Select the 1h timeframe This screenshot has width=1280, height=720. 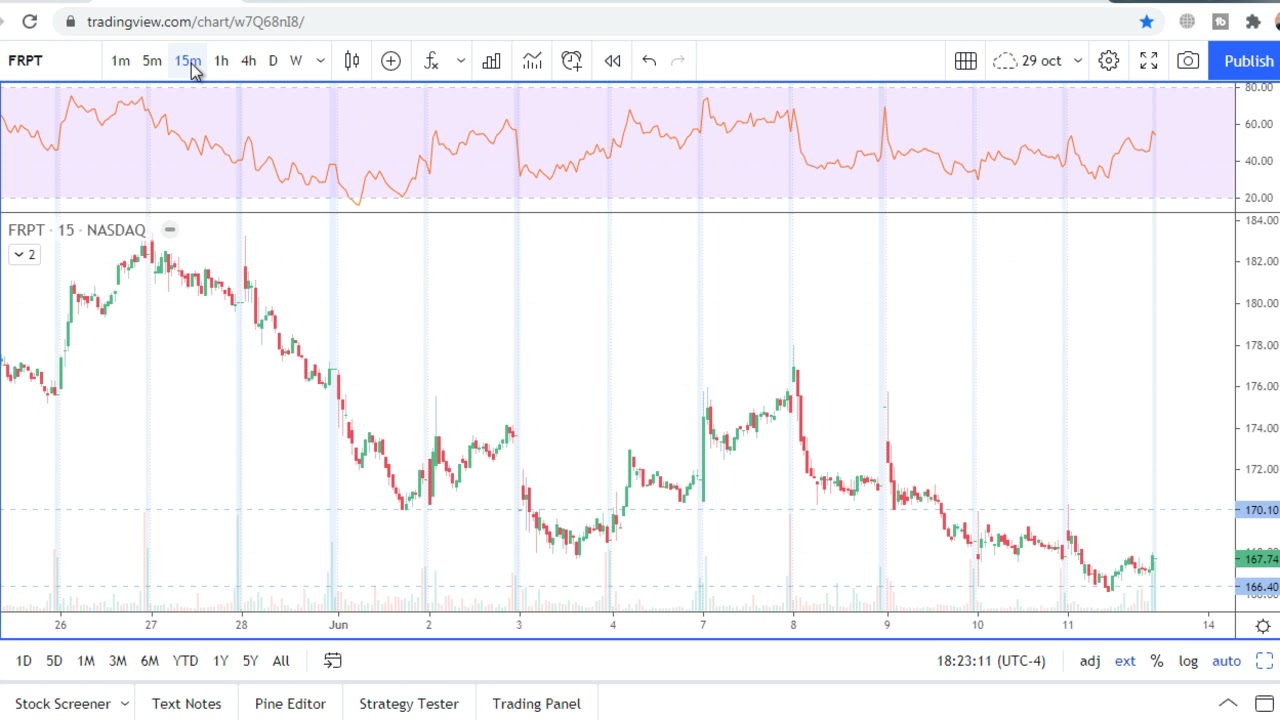tap(221, 61)
